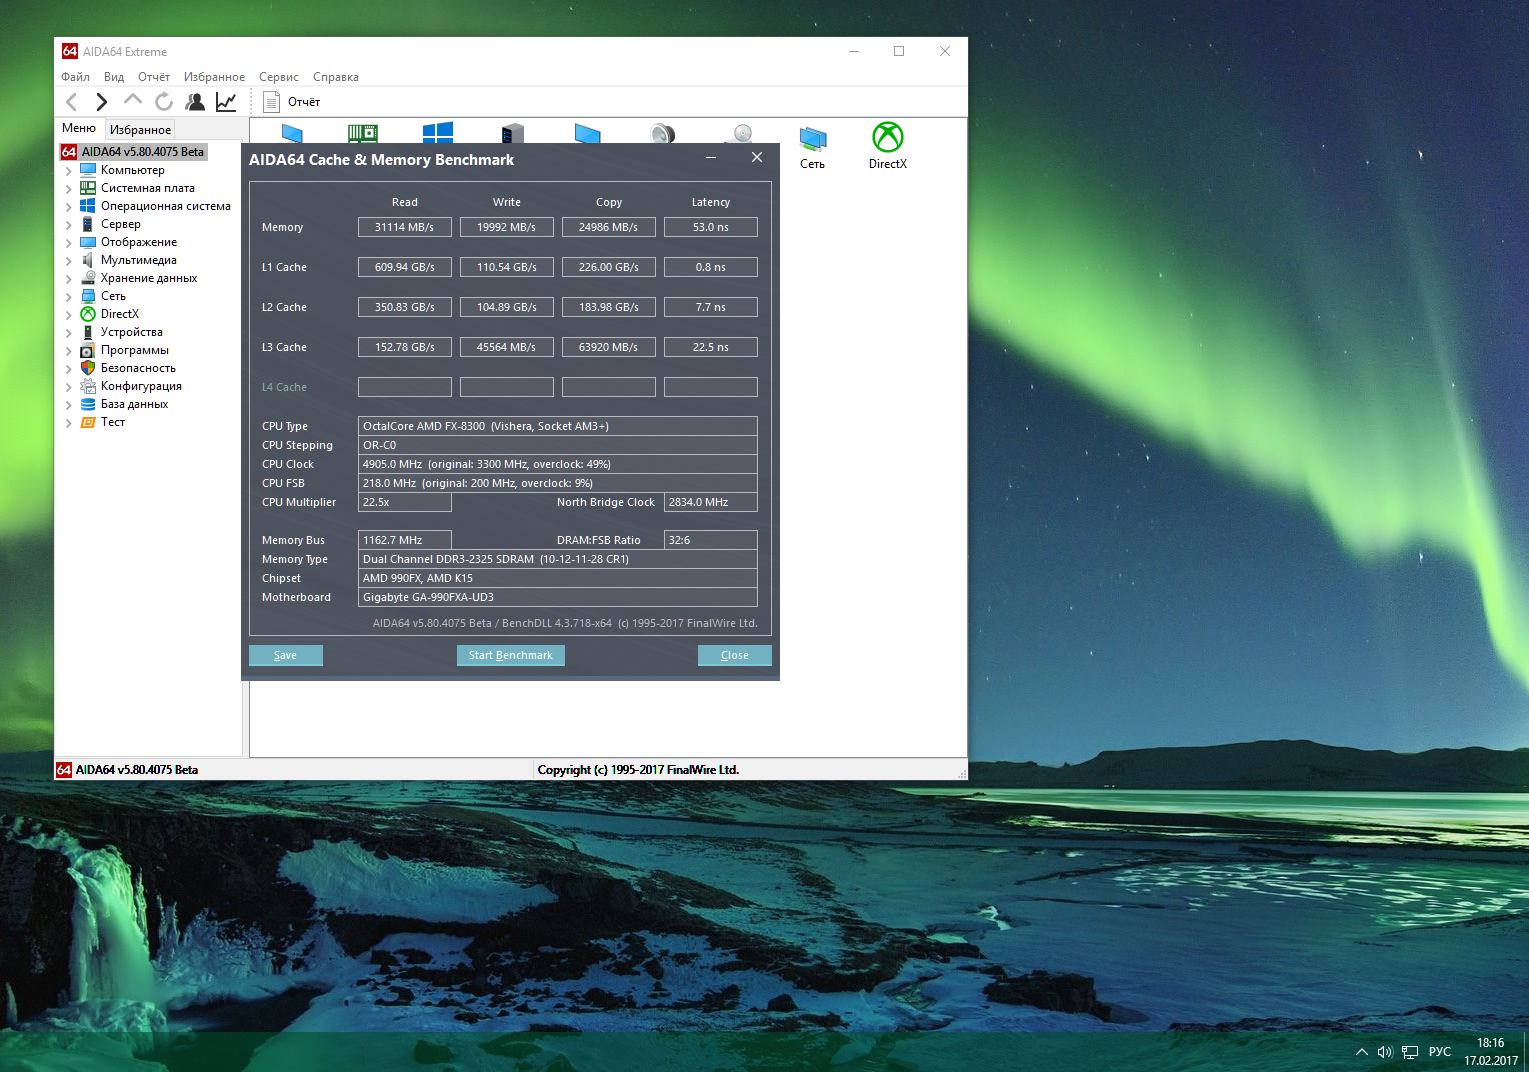Click the Сеть icon in sidebar tree
This screenshot has width=1529, height=1072.
88,296
